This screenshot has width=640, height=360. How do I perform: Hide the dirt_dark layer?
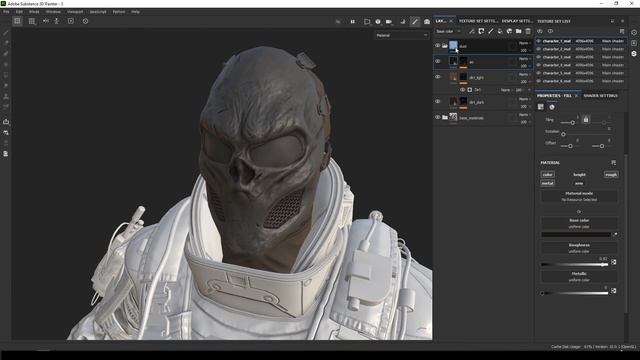click(x=438, y=101)
